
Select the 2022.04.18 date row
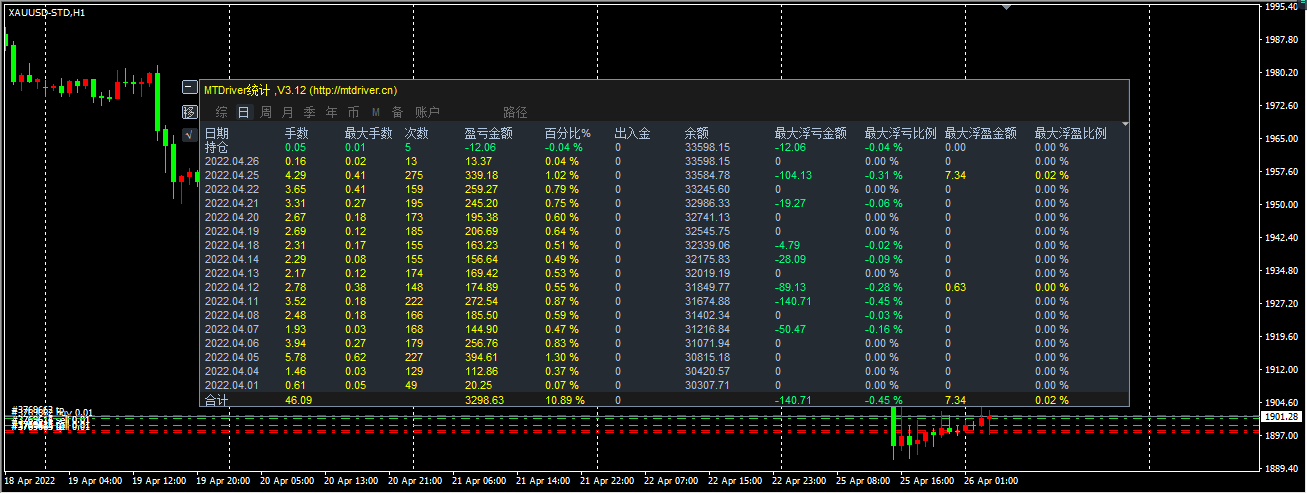231,245
